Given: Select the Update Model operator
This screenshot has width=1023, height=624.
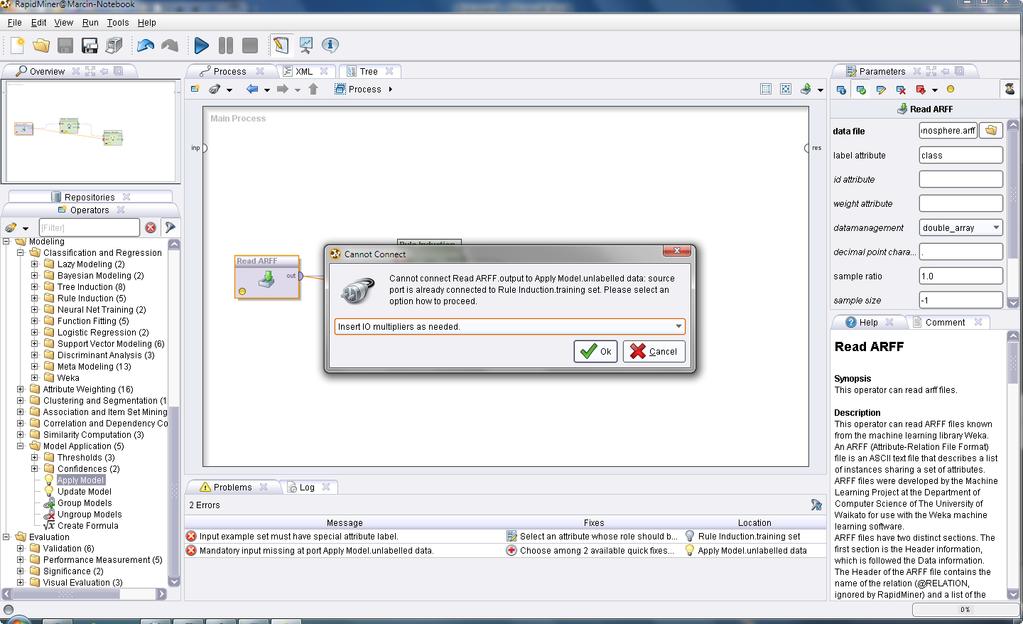Looking at the screenshot, I should pos(84,491).
